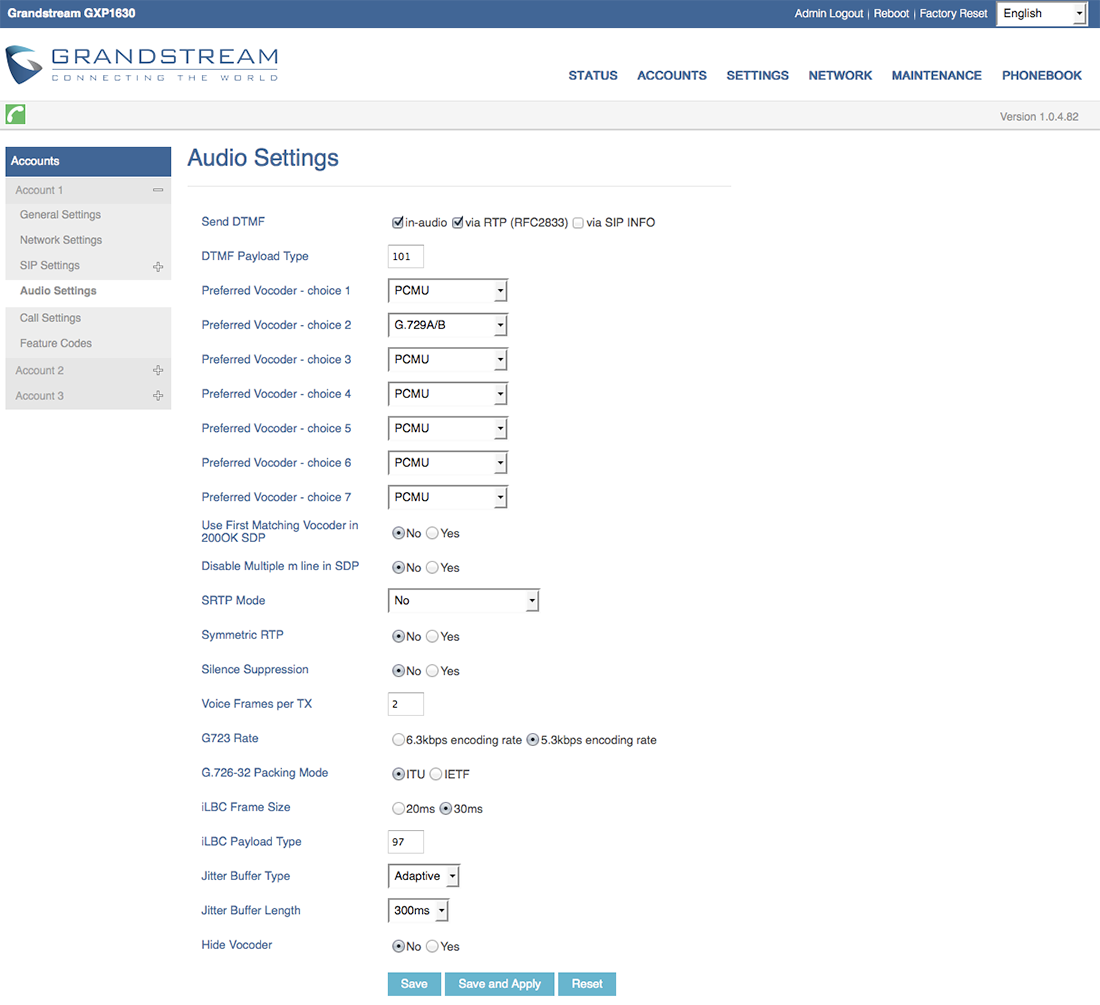Set Silence Suppression to Yes
Screen dimensions: 1100x1005
click(x=432, y=670)
